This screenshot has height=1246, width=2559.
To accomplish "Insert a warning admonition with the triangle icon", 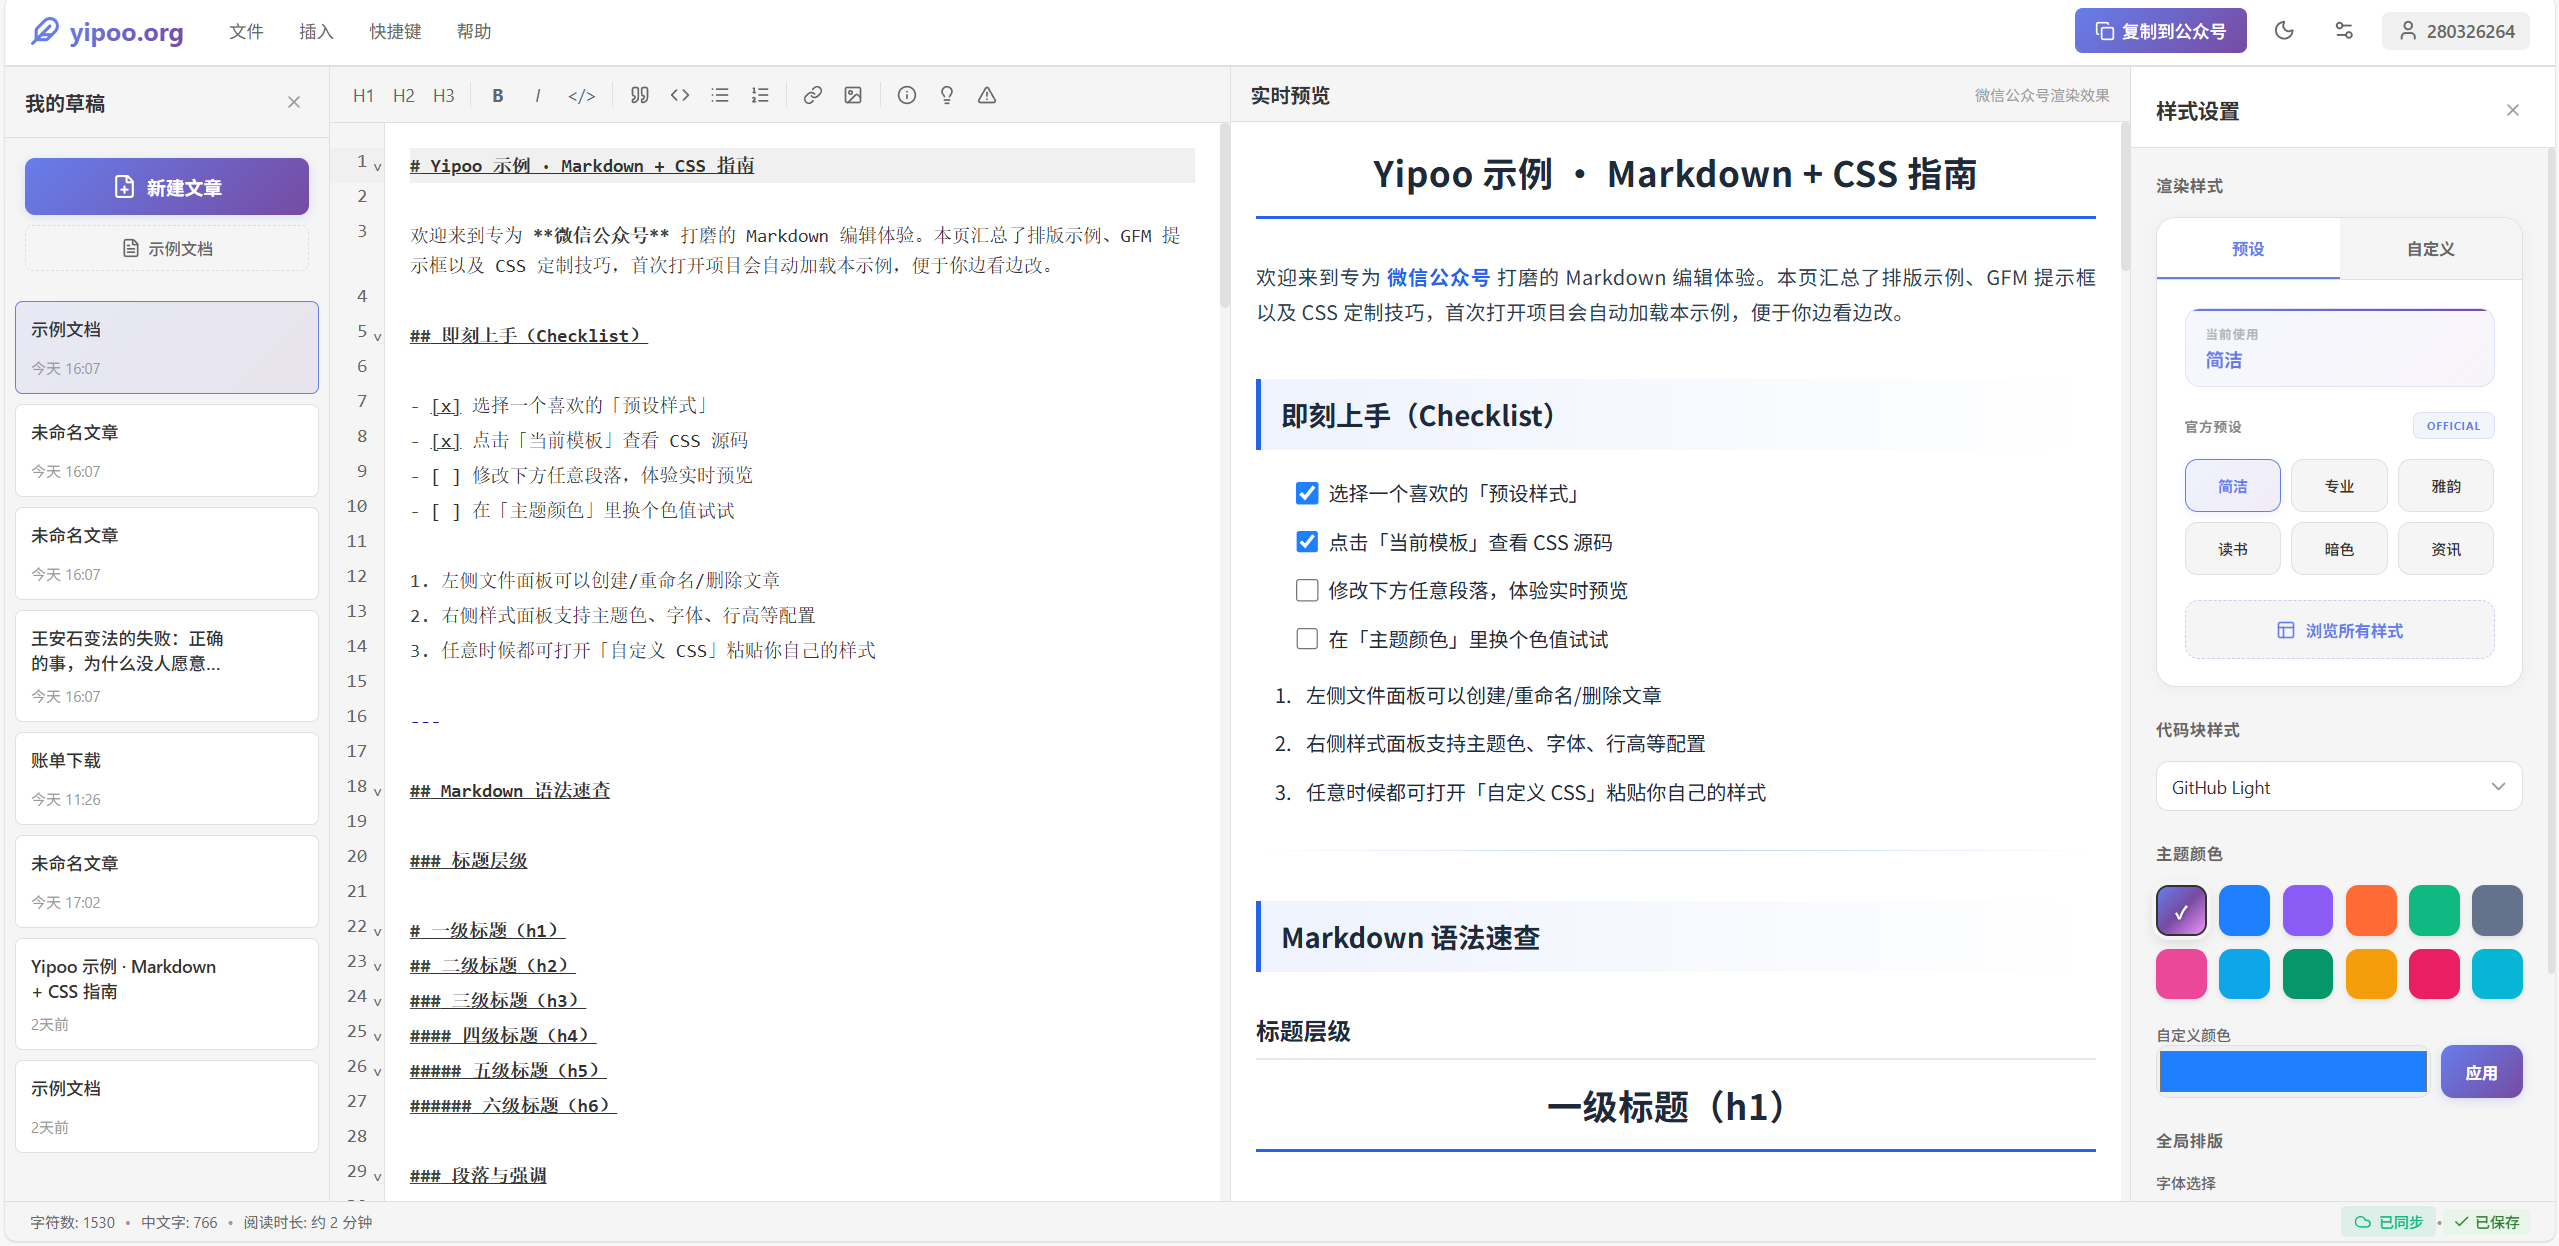I will point(987,95).
